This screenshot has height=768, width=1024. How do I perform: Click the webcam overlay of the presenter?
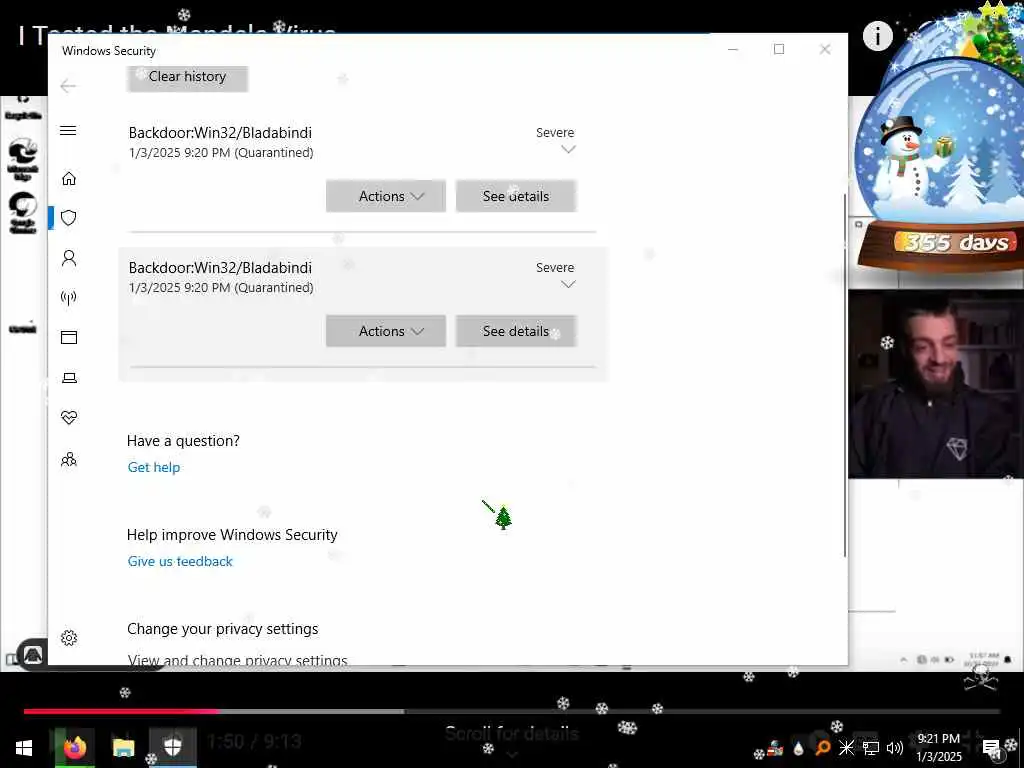936,384
